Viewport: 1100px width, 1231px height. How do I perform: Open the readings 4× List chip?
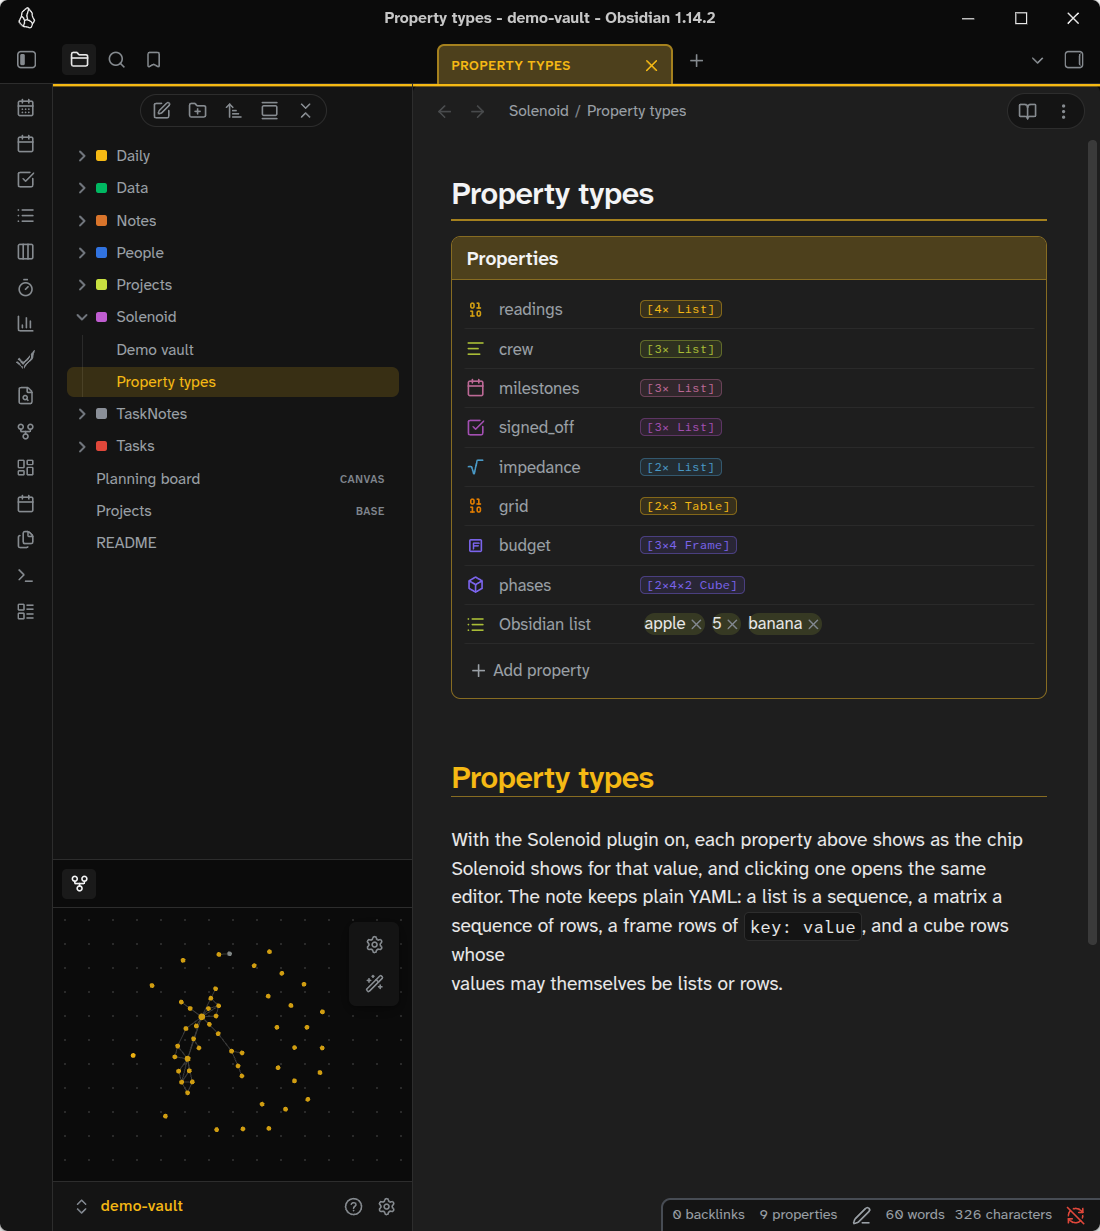coord(681,310)
